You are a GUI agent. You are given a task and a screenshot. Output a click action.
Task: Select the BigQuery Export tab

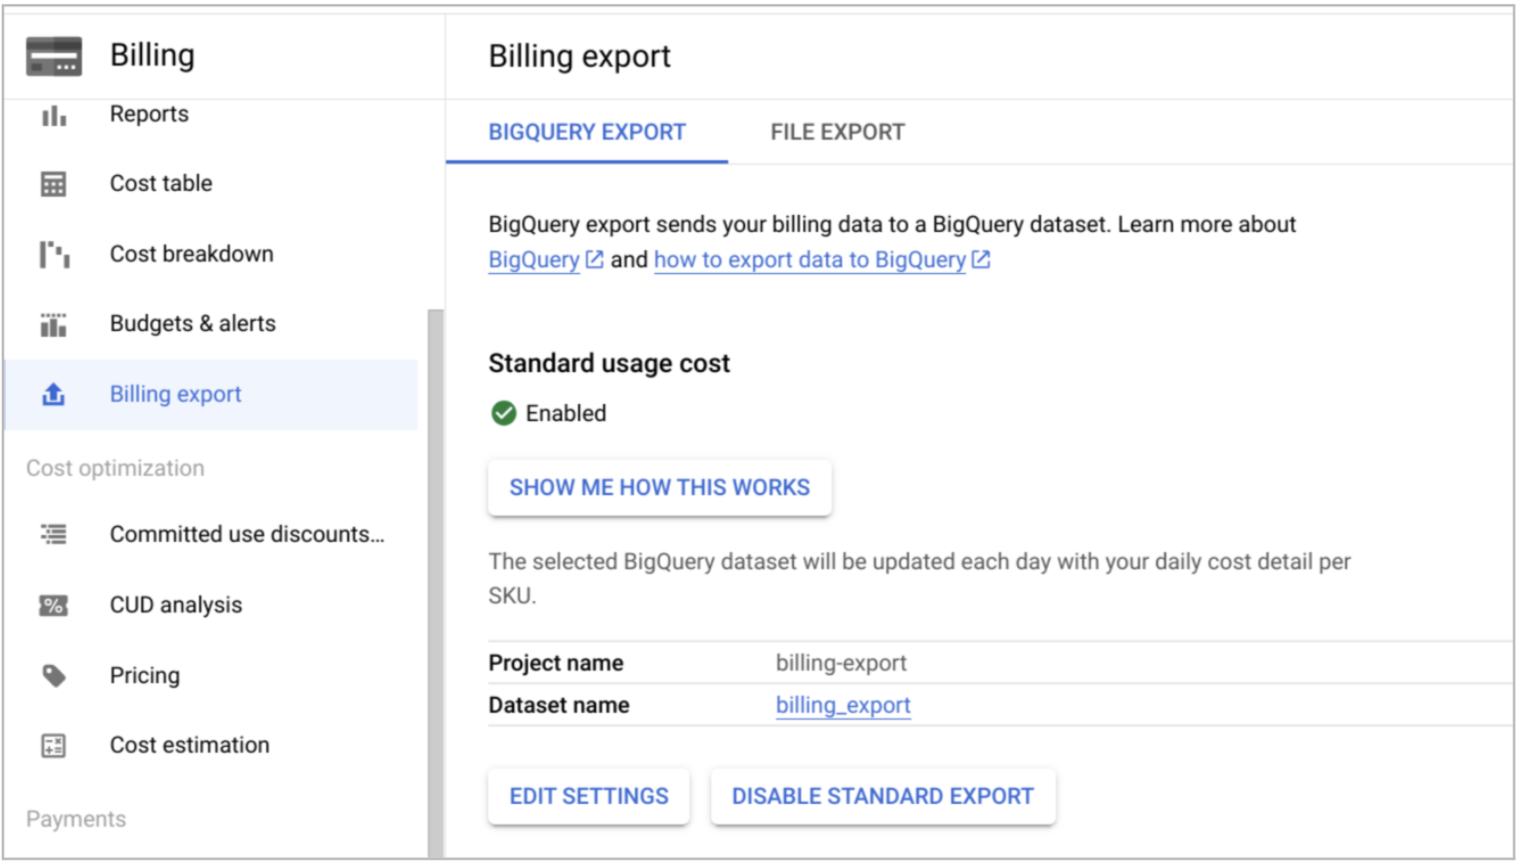(587, 132)
